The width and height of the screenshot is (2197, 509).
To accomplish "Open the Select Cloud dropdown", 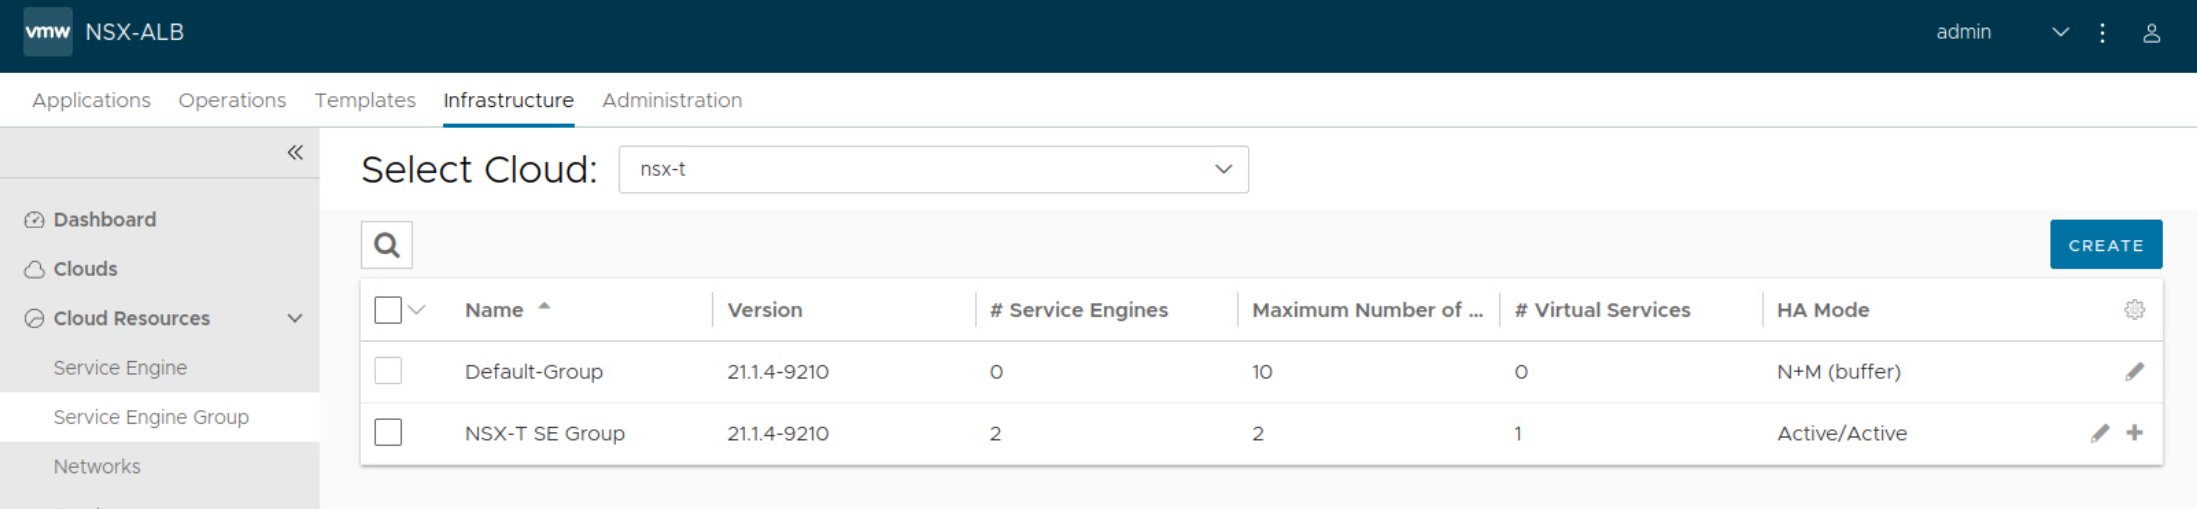I will [x=932, y=170].
